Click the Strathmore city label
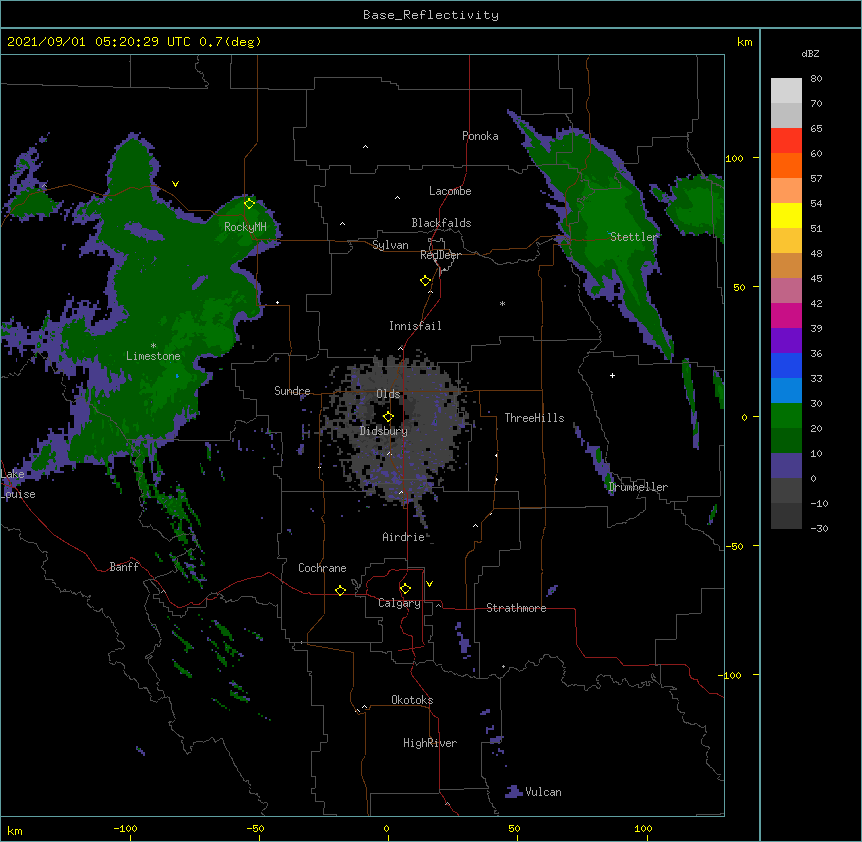Viewport: 862px width, 842px height. point(516,608)
